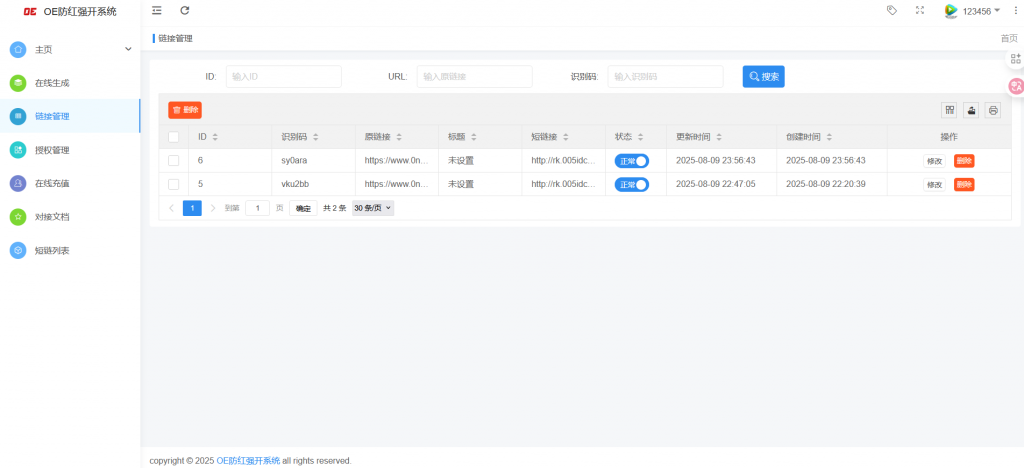Focus the ID search input field

(x=283, y=76)
